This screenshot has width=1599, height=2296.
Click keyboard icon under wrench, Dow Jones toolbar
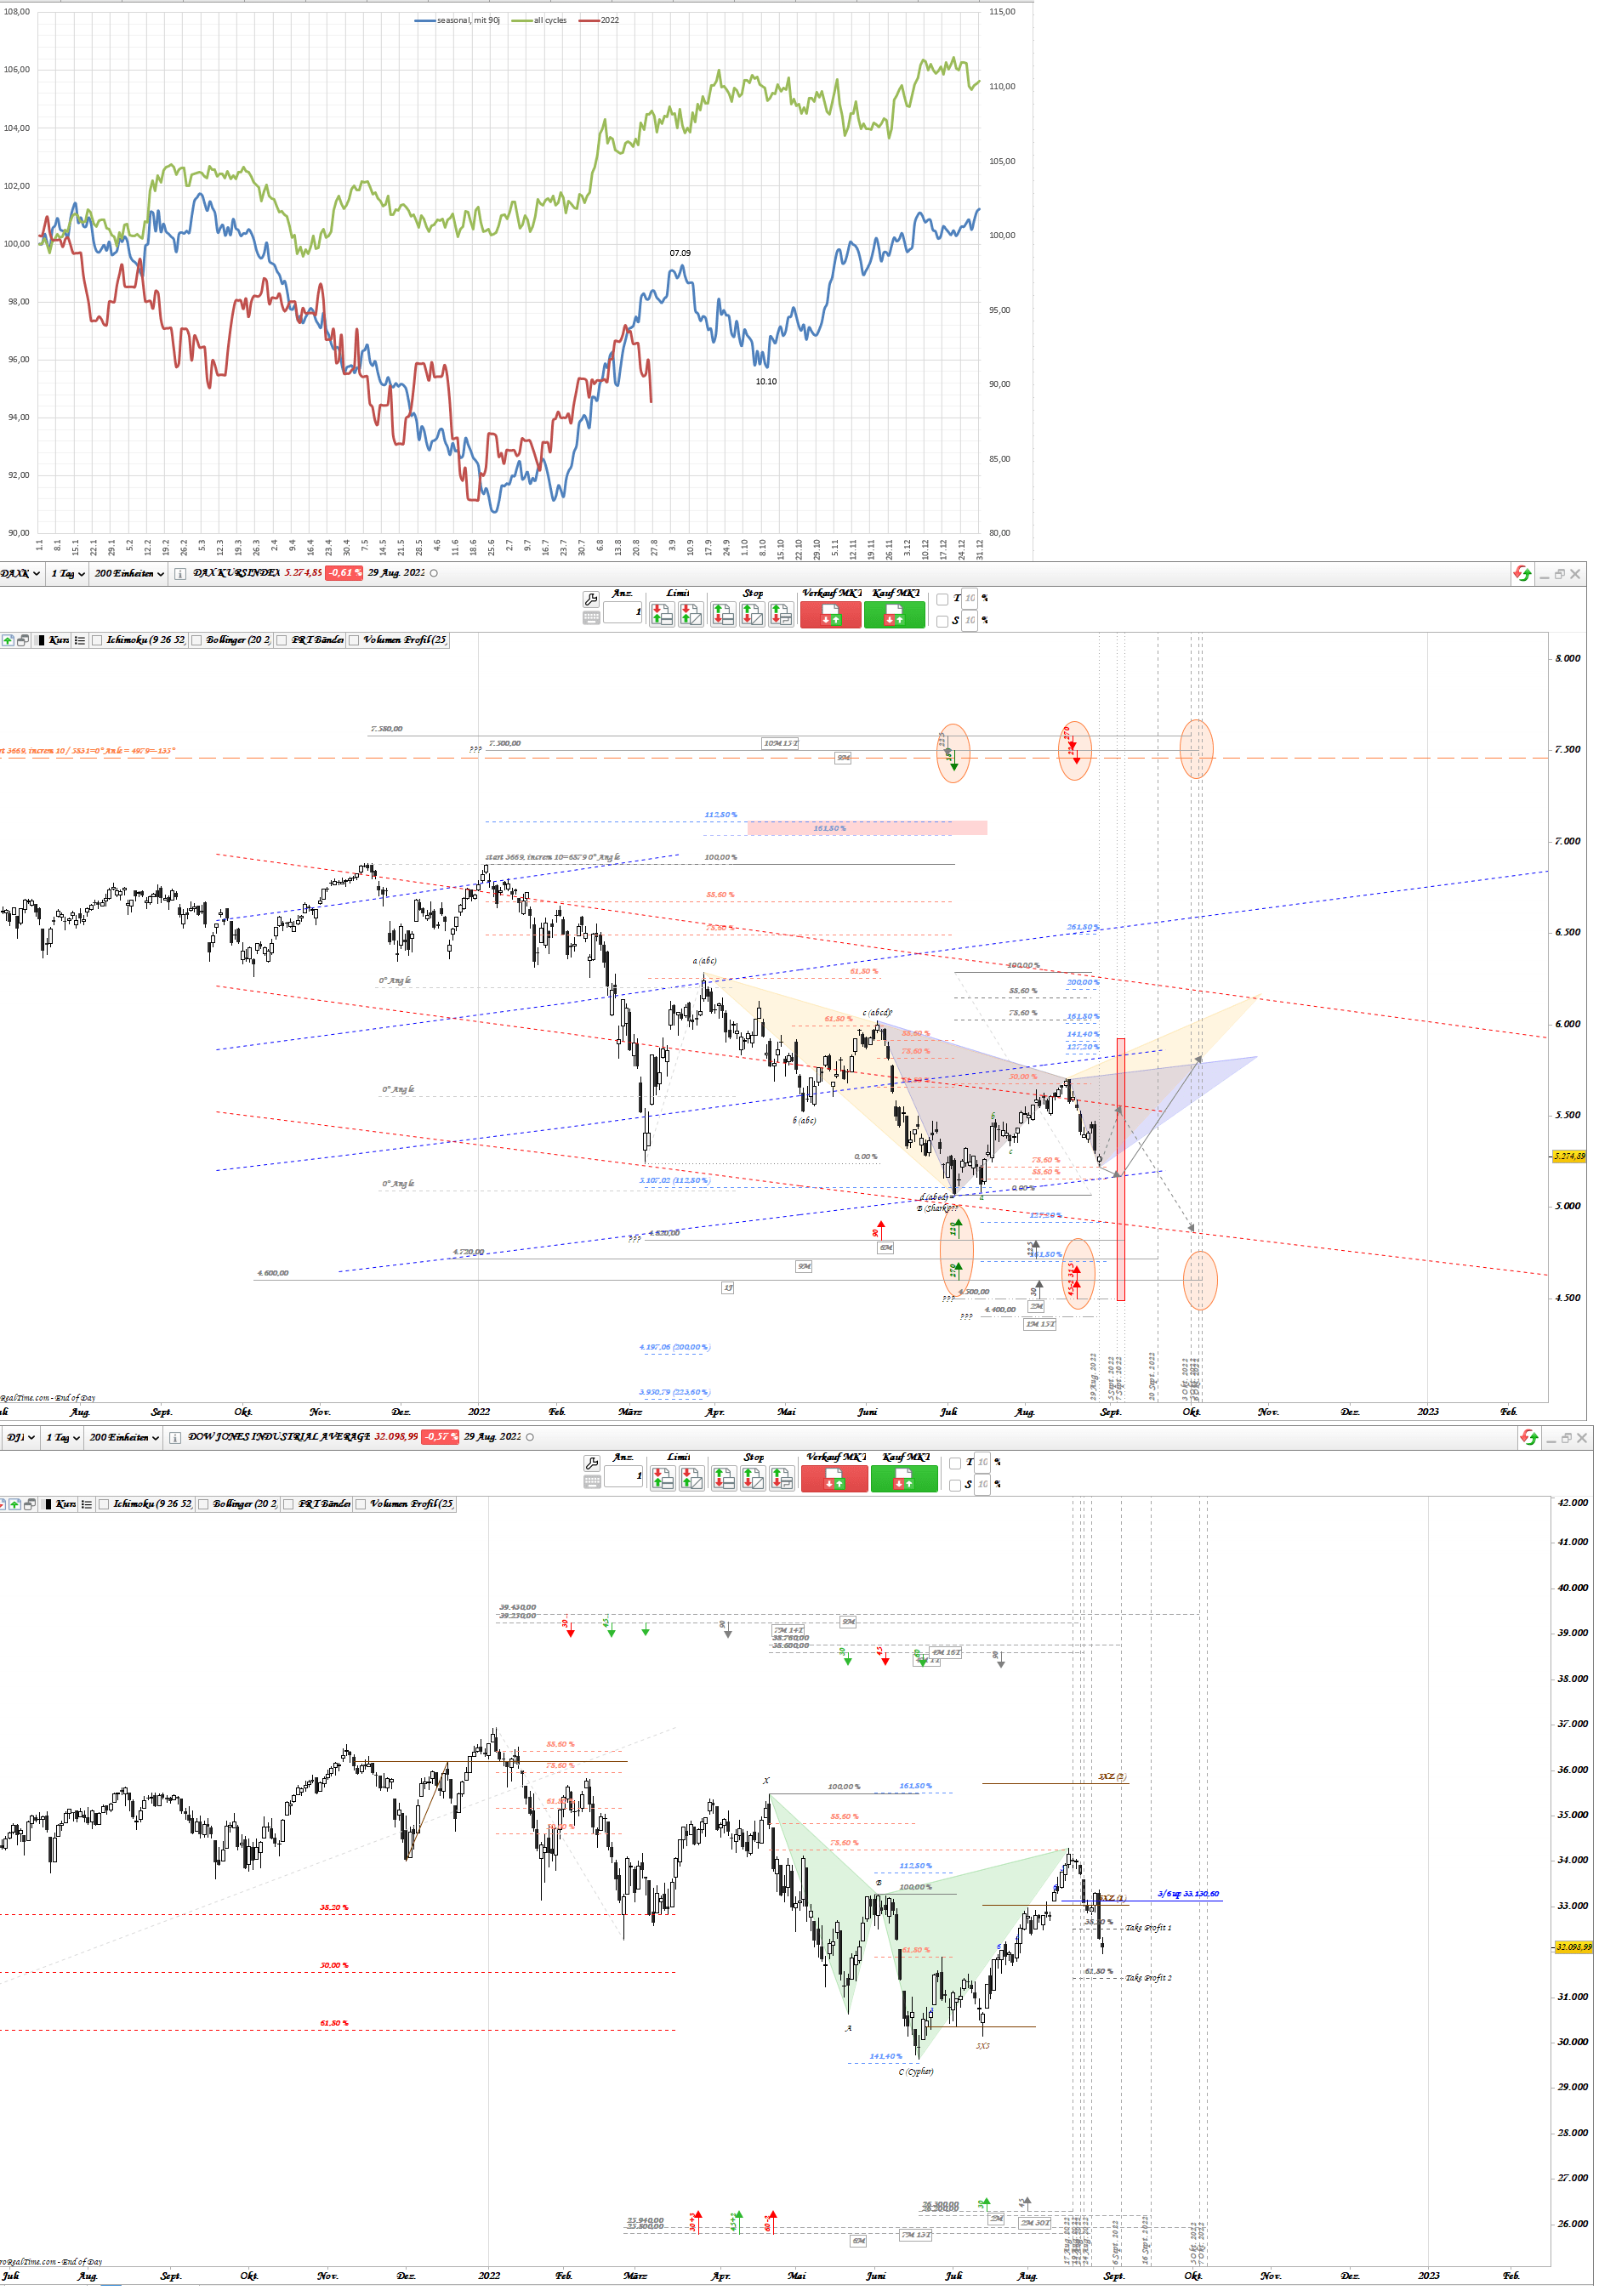tap(592, 1482)
